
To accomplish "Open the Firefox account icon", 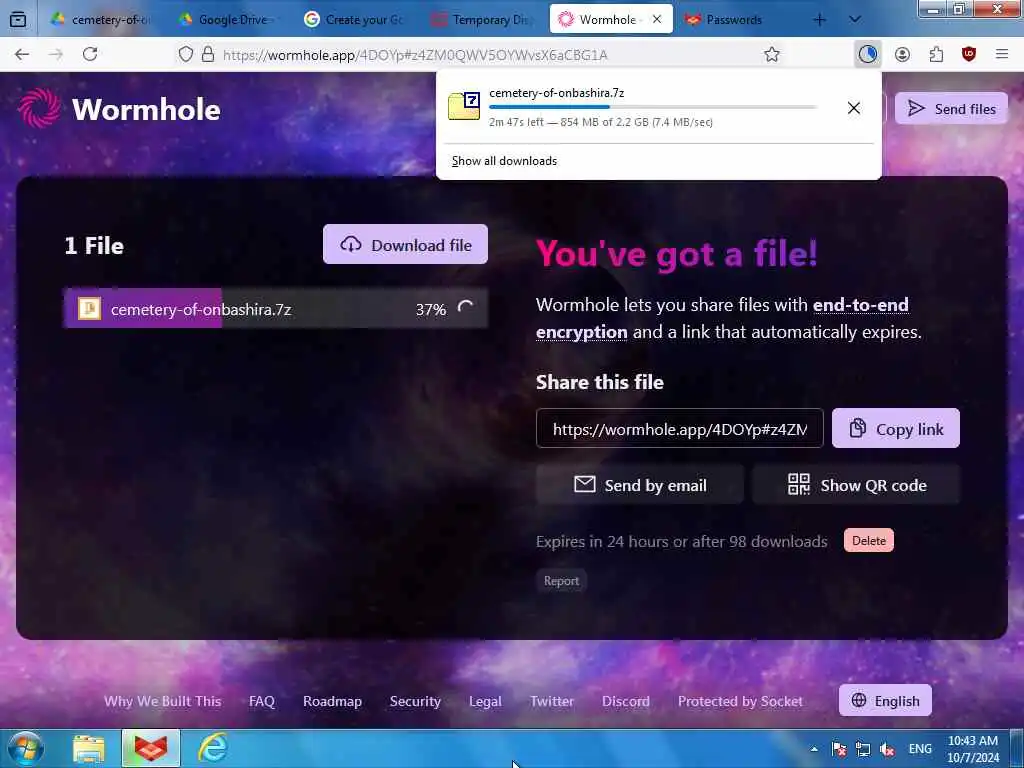I will point(903,54).
